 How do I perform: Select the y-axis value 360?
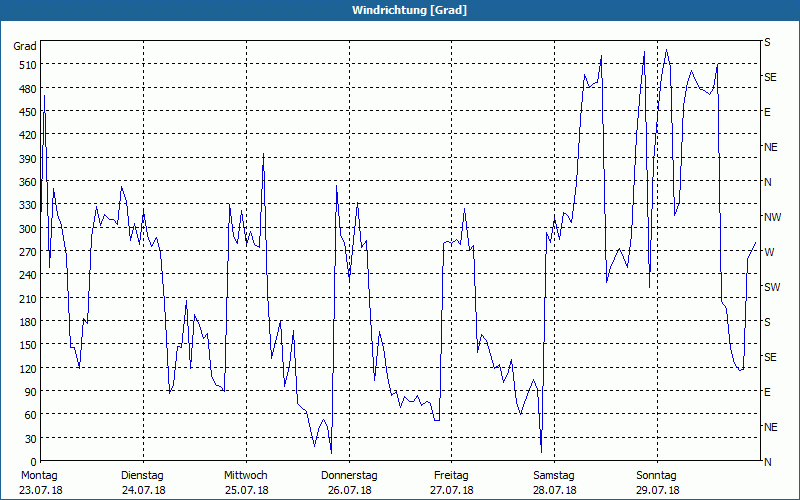(28, 182)
